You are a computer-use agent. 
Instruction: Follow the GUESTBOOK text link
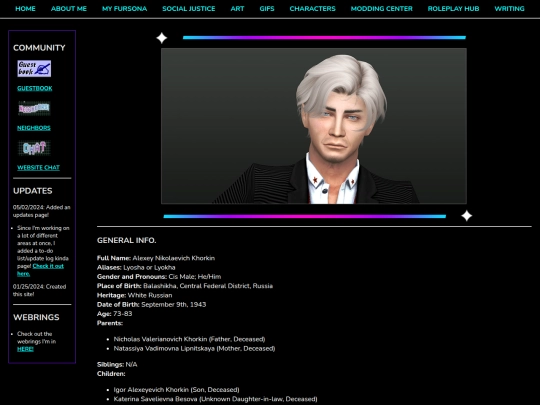pos(35,89)
